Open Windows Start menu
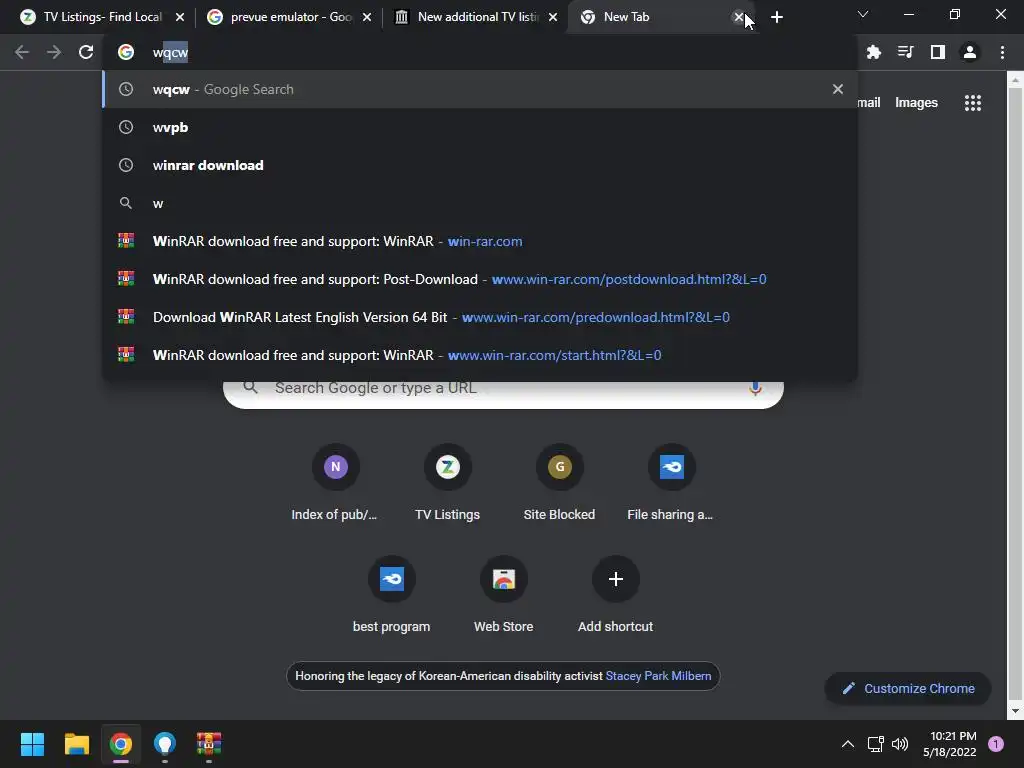 [32, 744]
